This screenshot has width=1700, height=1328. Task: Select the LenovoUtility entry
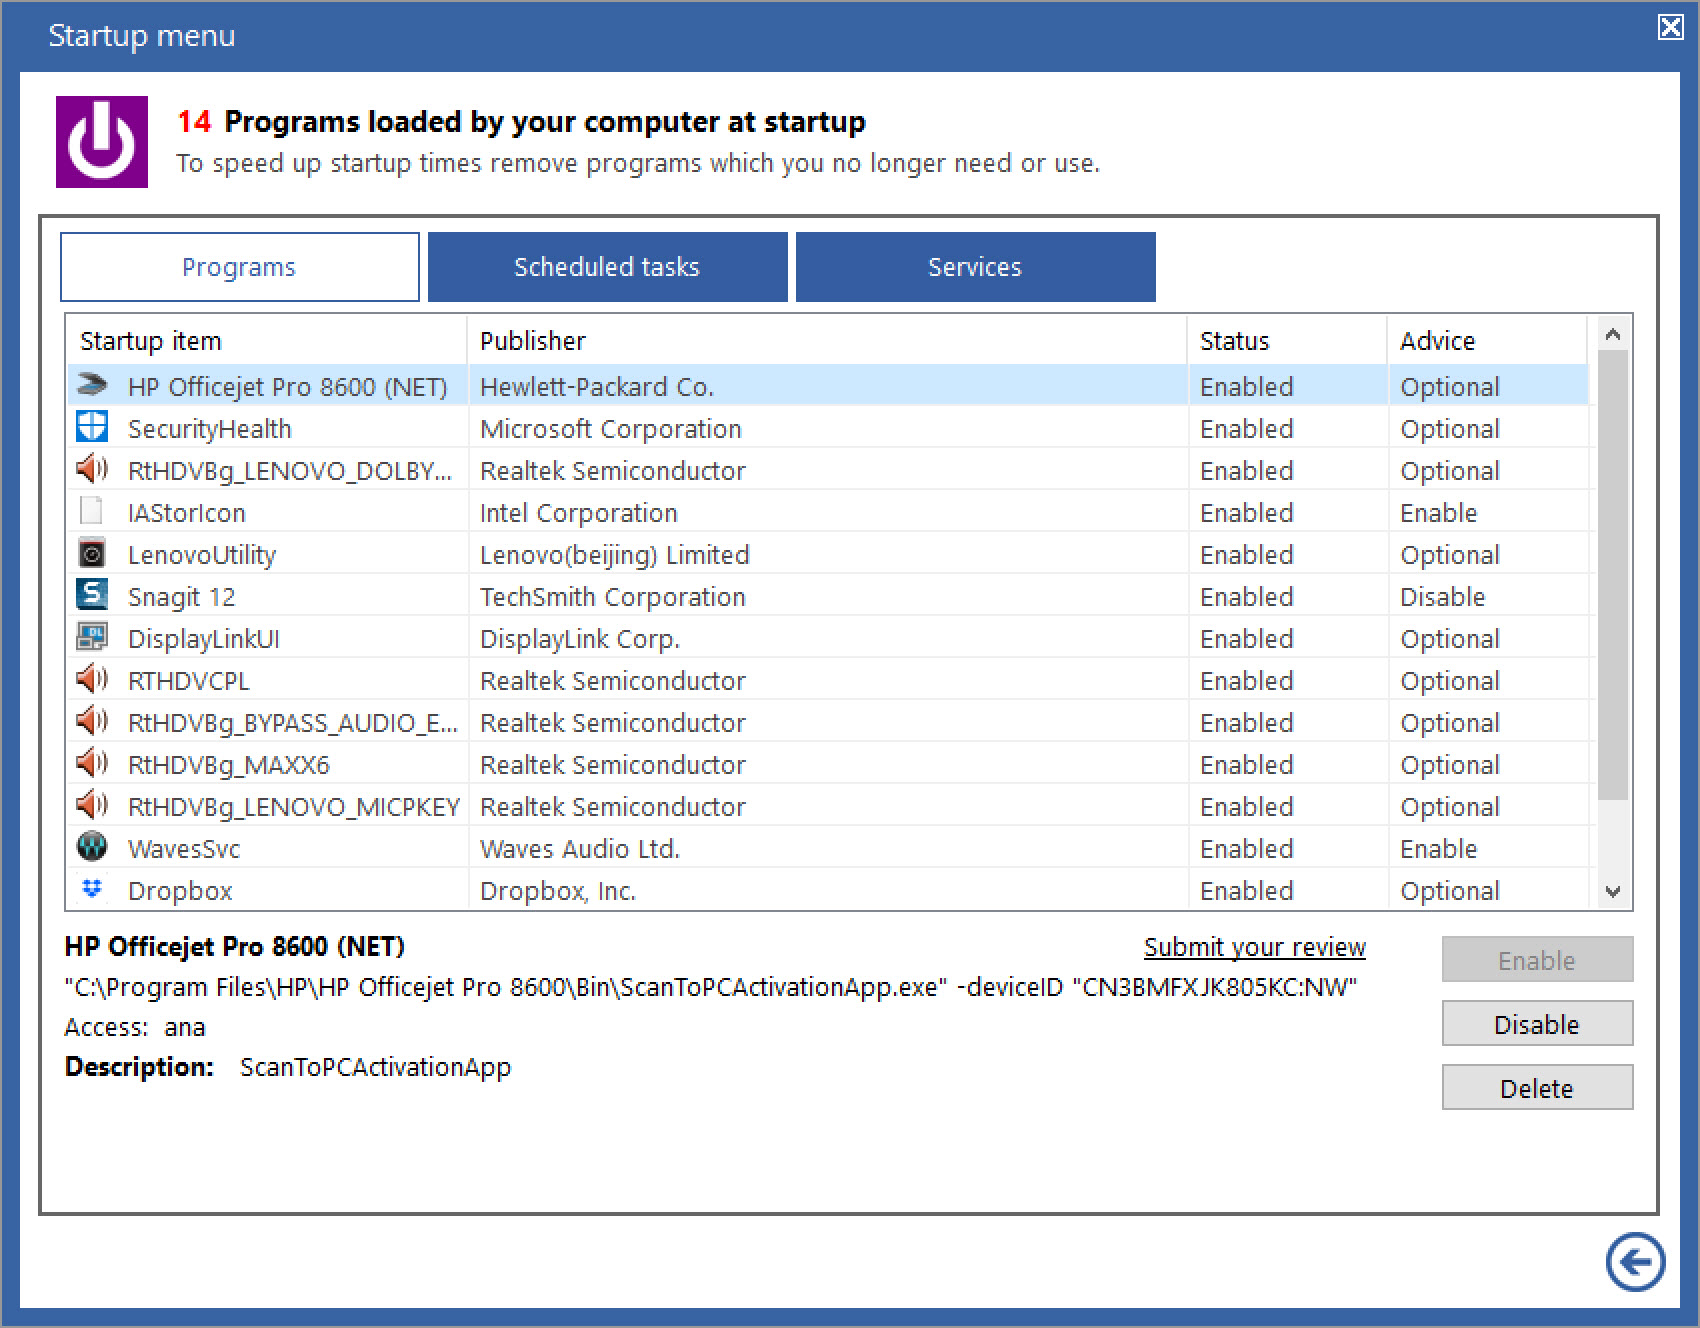tap(202, 555)
